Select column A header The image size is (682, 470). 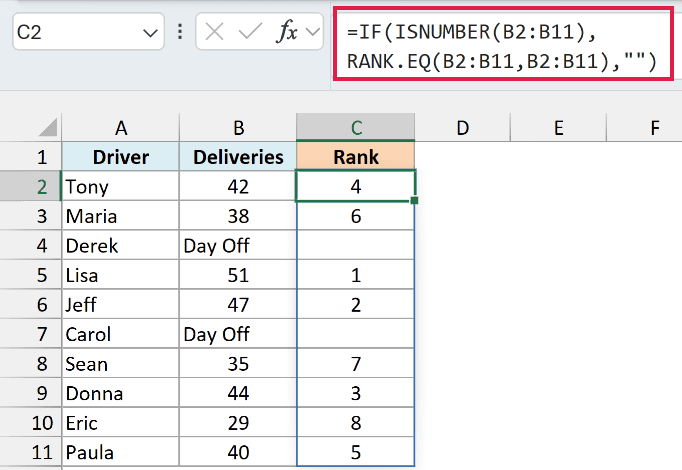(120, 128)
